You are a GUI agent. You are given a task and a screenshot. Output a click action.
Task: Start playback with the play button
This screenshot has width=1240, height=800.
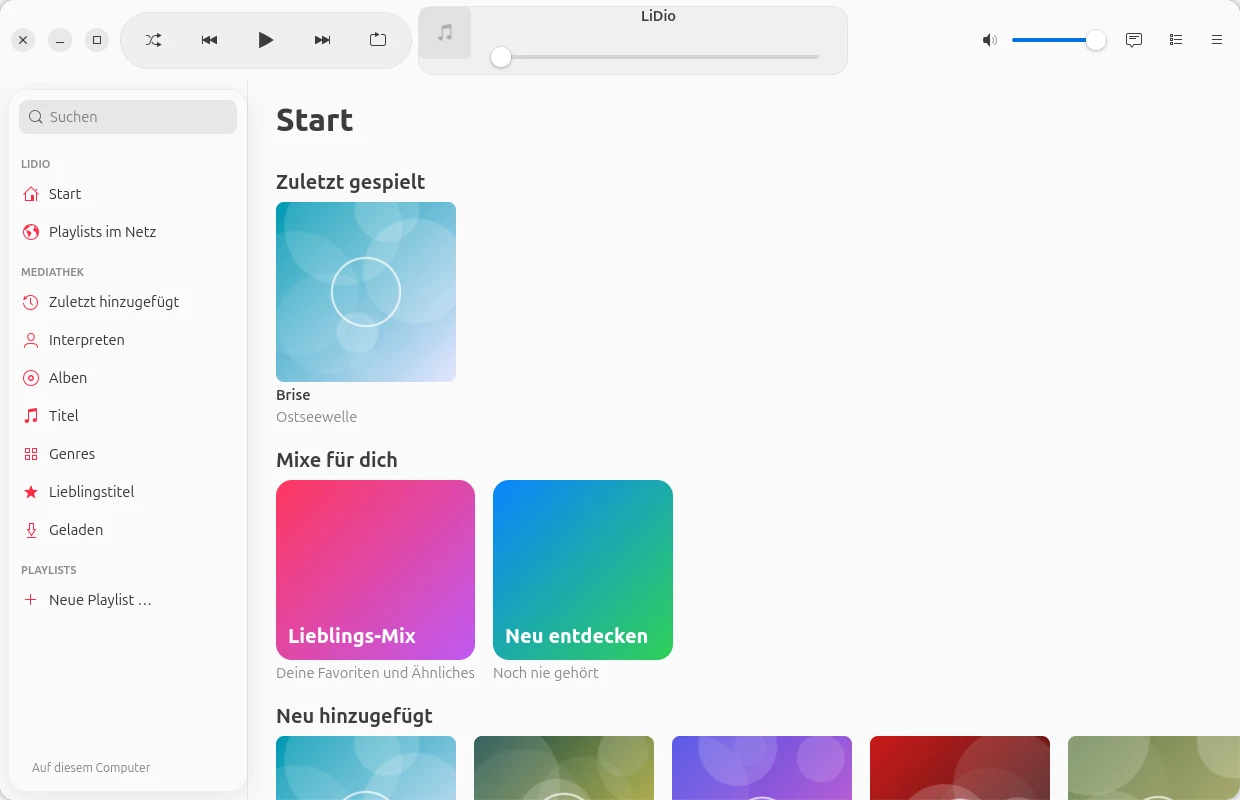click(265, 40)
